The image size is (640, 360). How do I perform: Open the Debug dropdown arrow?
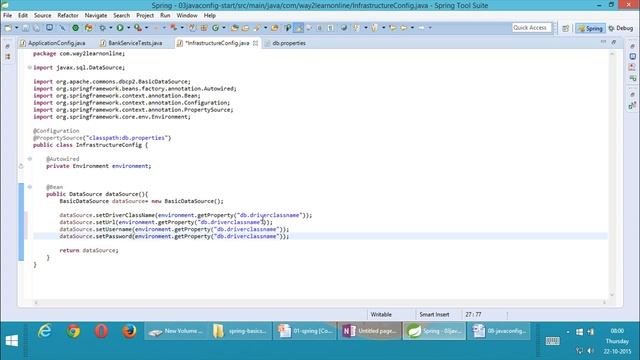point(110,28)
